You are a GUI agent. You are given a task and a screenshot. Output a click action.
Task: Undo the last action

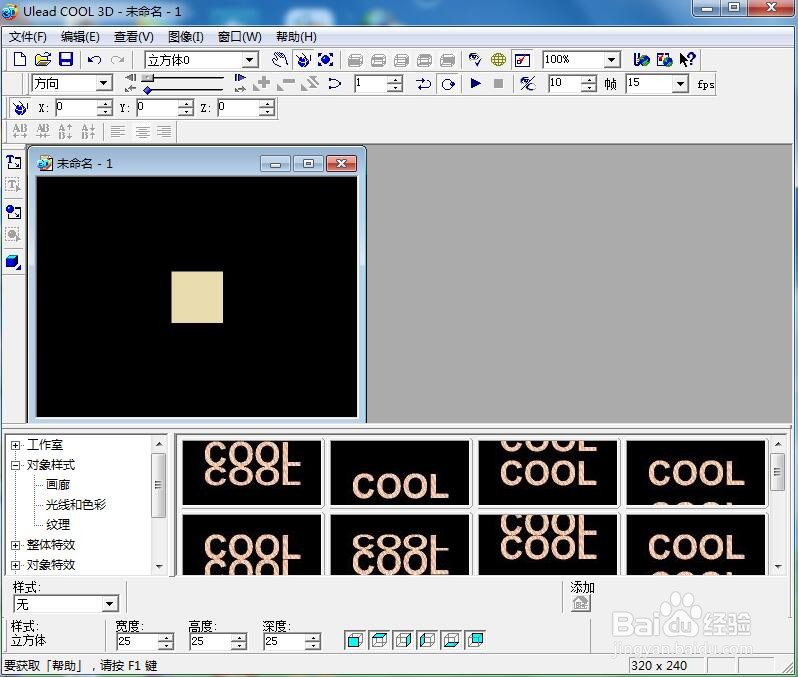tap(94, 60)
